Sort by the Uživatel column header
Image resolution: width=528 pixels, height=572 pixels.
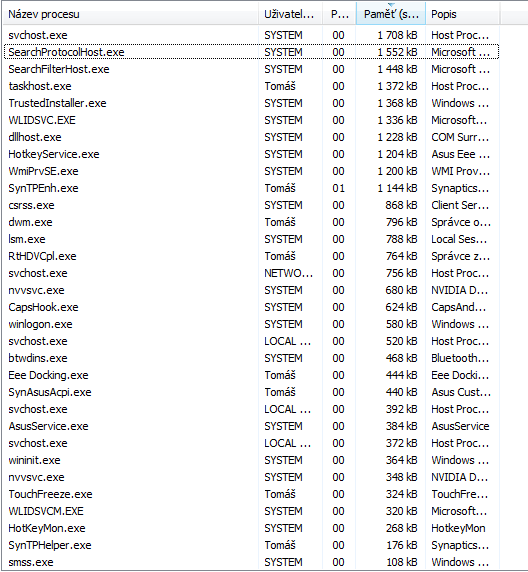pos(290,14)
